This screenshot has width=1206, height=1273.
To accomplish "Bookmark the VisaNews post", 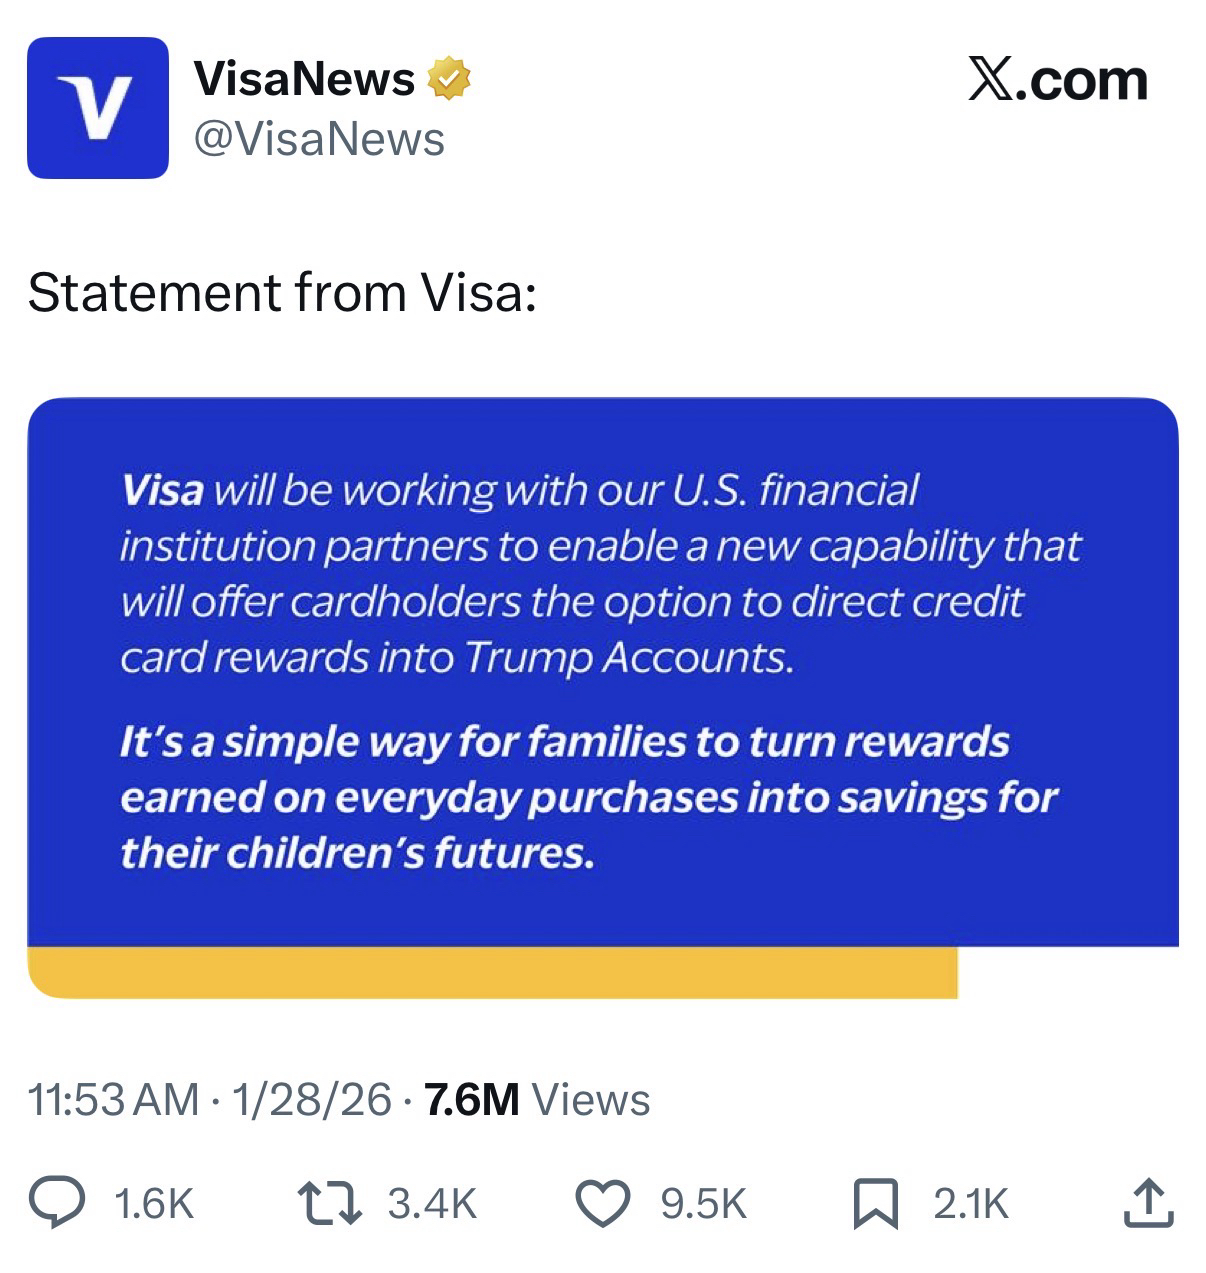I will [x=876, y=1203].
